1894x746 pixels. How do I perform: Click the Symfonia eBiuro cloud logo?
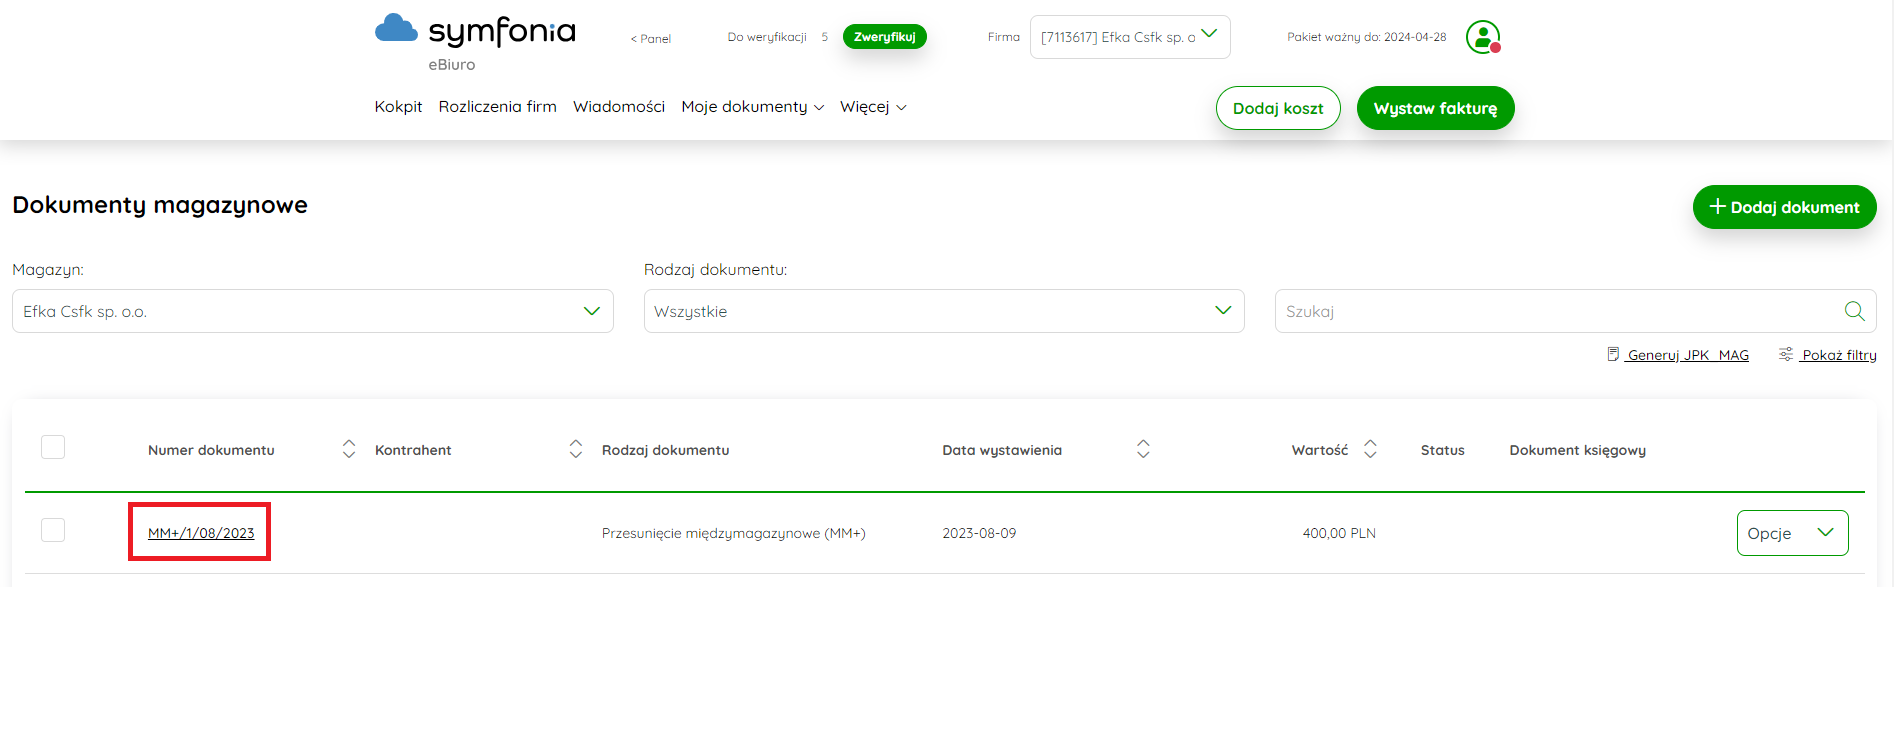(475, 42)
